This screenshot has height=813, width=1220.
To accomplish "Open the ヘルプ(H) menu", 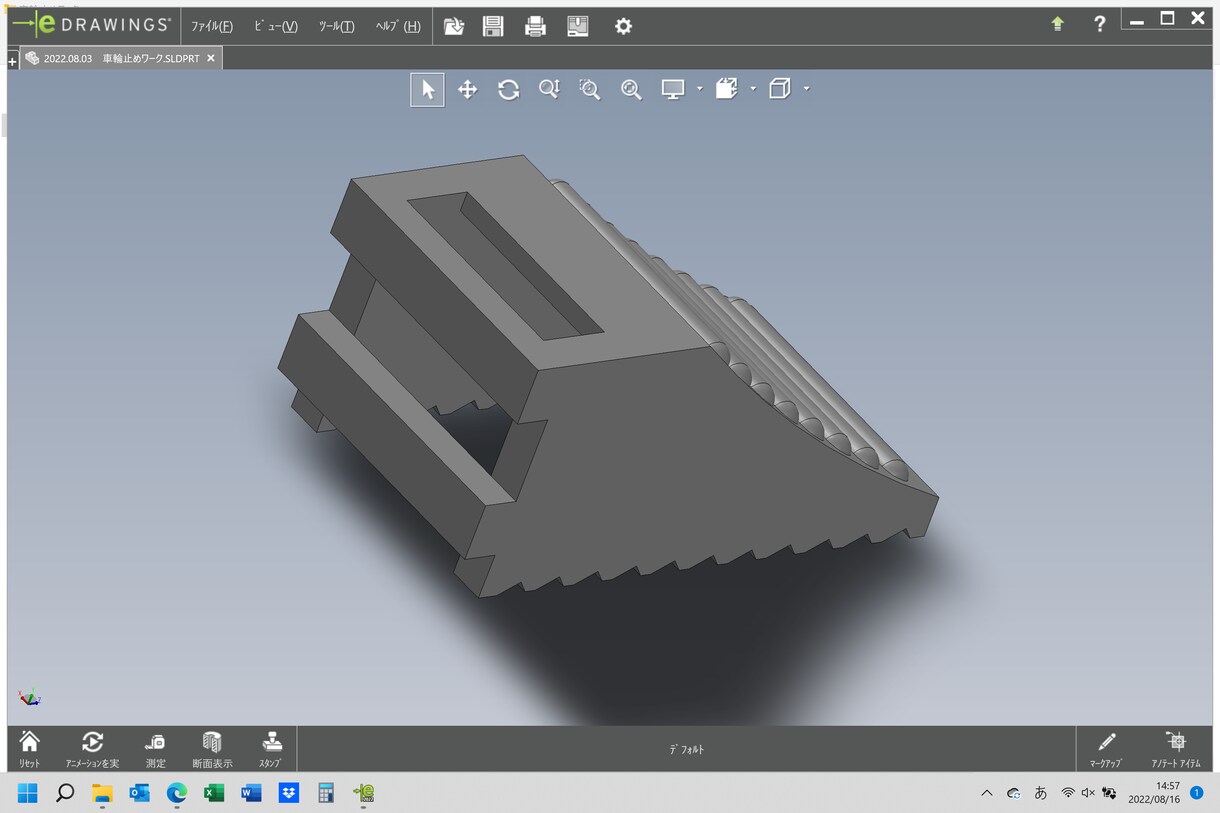I will pos(398,26).
